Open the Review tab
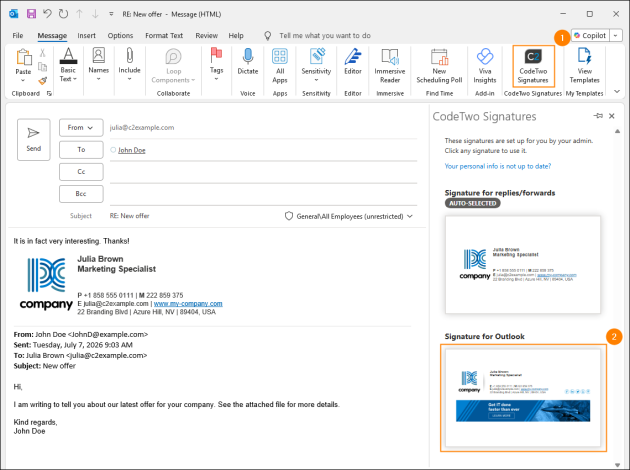 coord(207,35)
